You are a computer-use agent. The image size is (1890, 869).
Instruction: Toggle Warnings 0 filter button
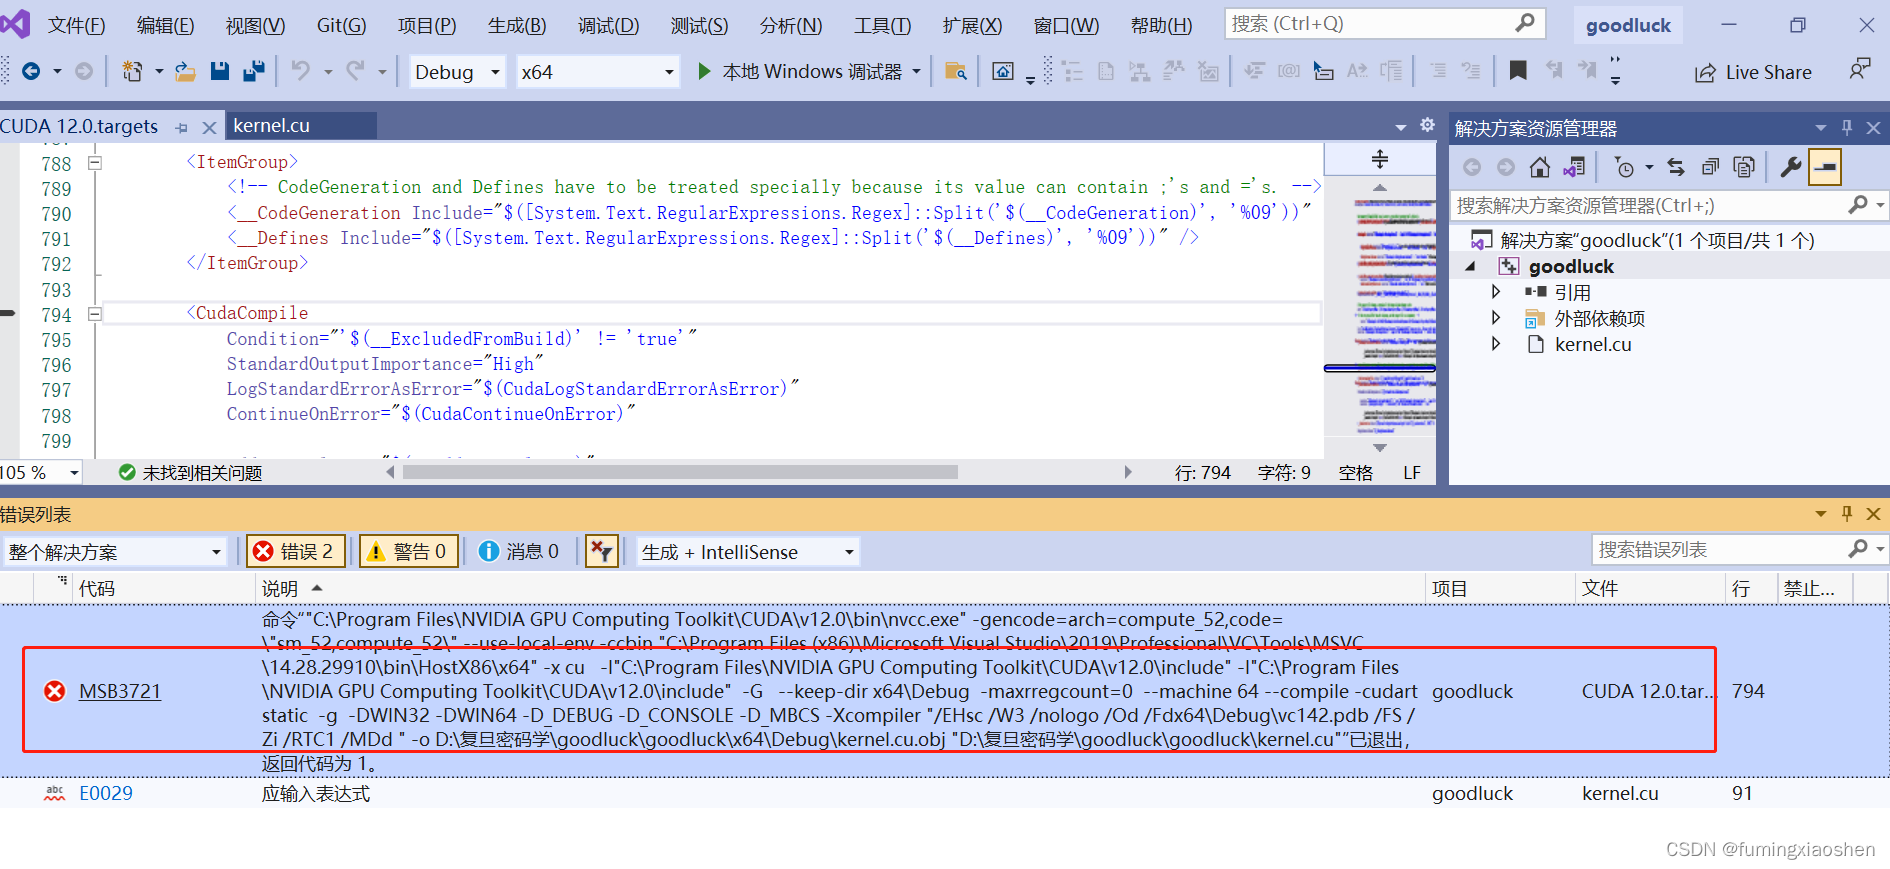tap(408, 552)
